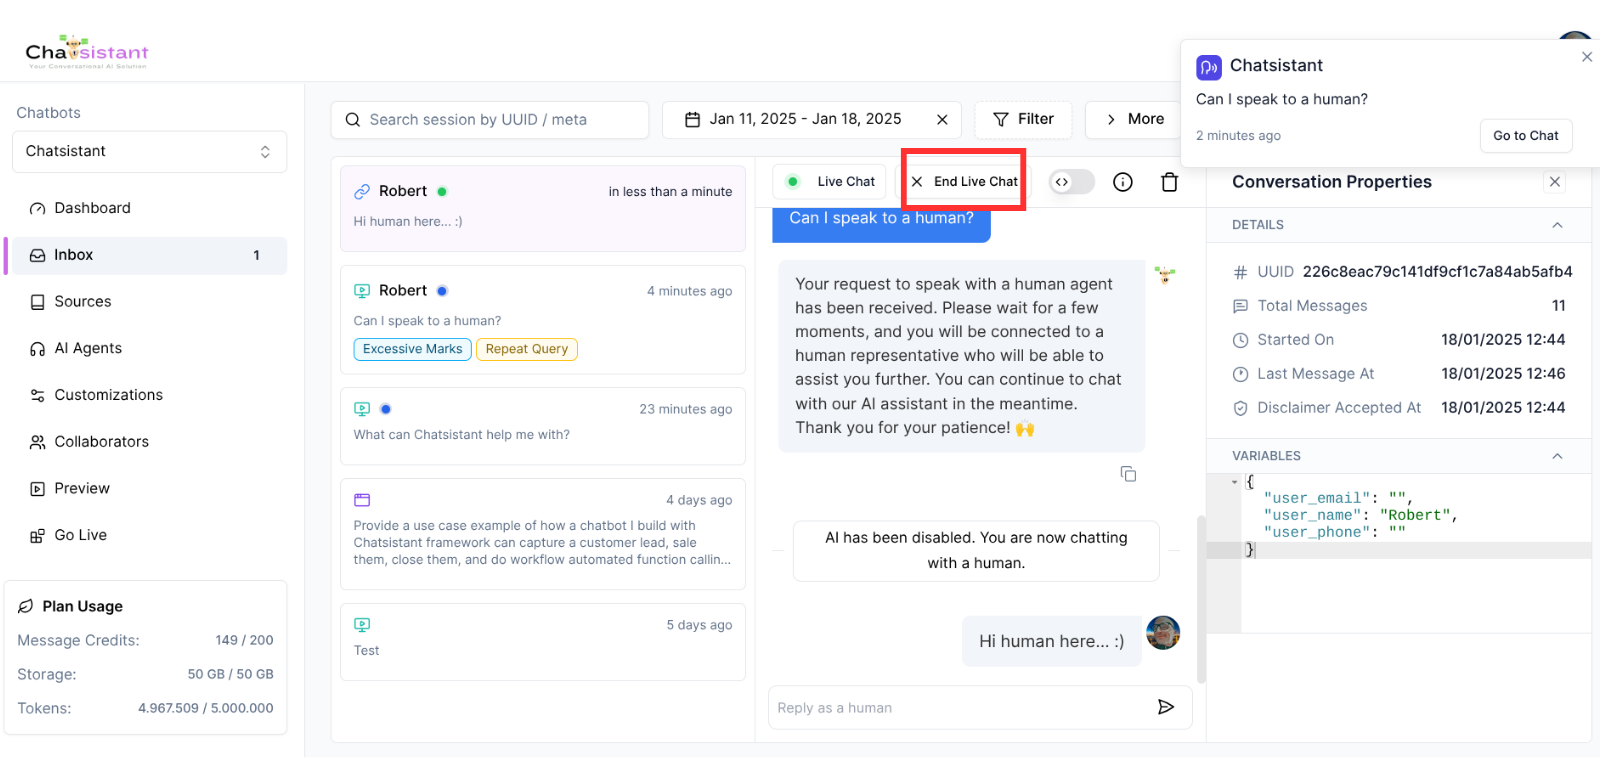Send the human reply

point(1165,707)
